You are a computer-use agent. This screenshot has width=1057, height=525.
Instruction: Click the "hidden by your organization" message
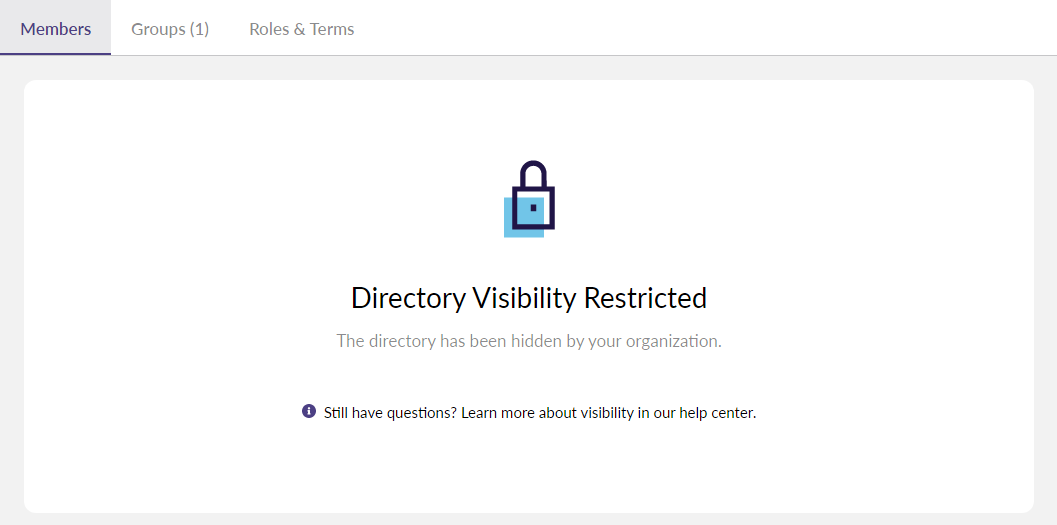pos(528,341)
